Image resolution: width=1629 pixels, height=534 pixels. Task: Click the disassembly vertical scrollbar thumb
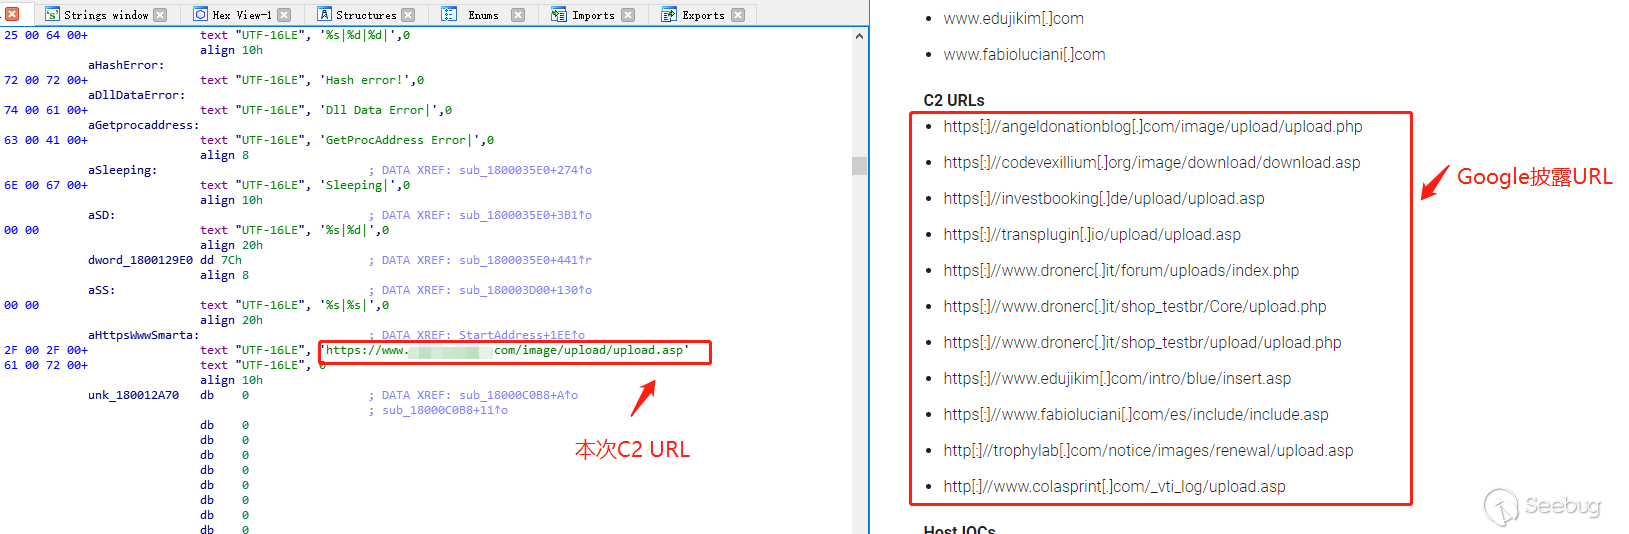pyautogui.click(x=859, y=166)
